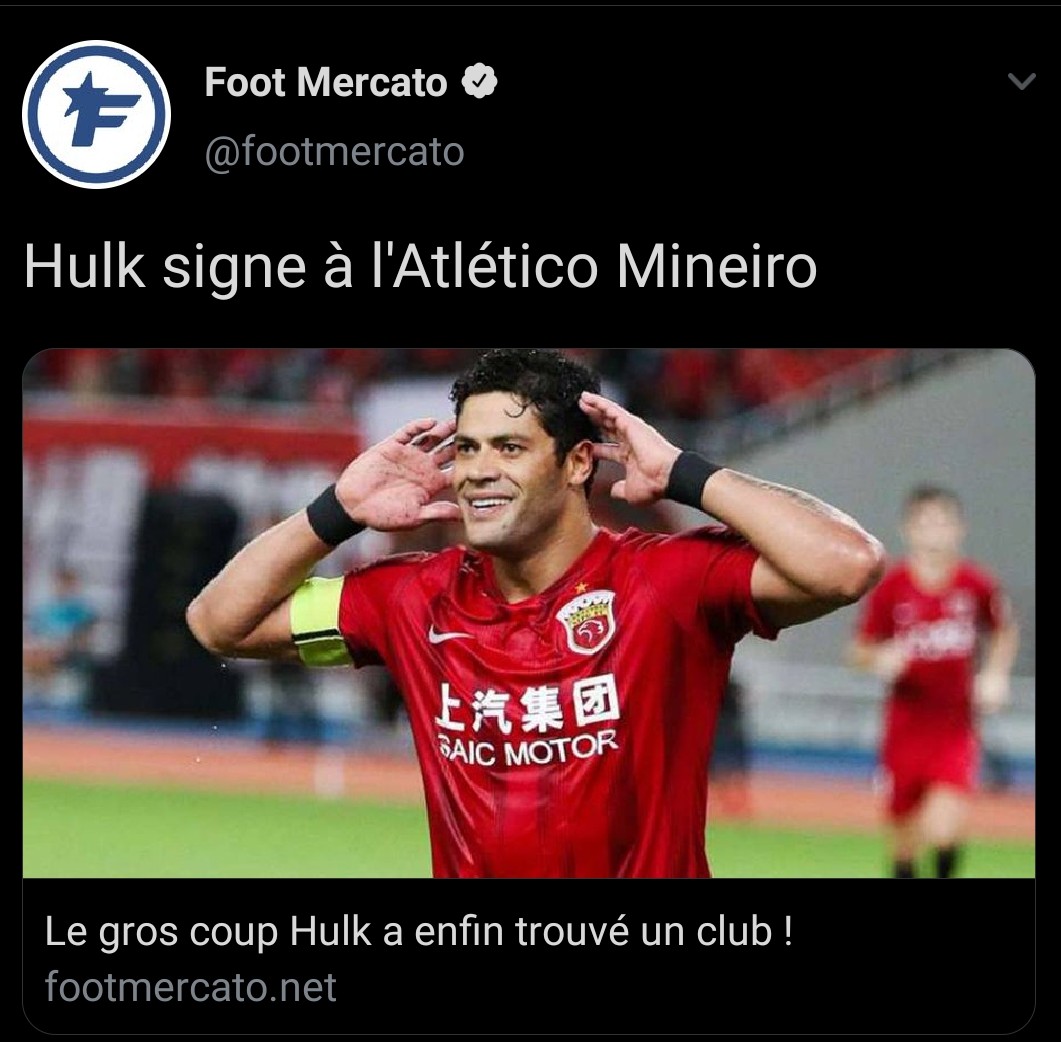Open the Hulk article preview image
Viewport: 1061px width, 1042px height.
tap(528, 613)
